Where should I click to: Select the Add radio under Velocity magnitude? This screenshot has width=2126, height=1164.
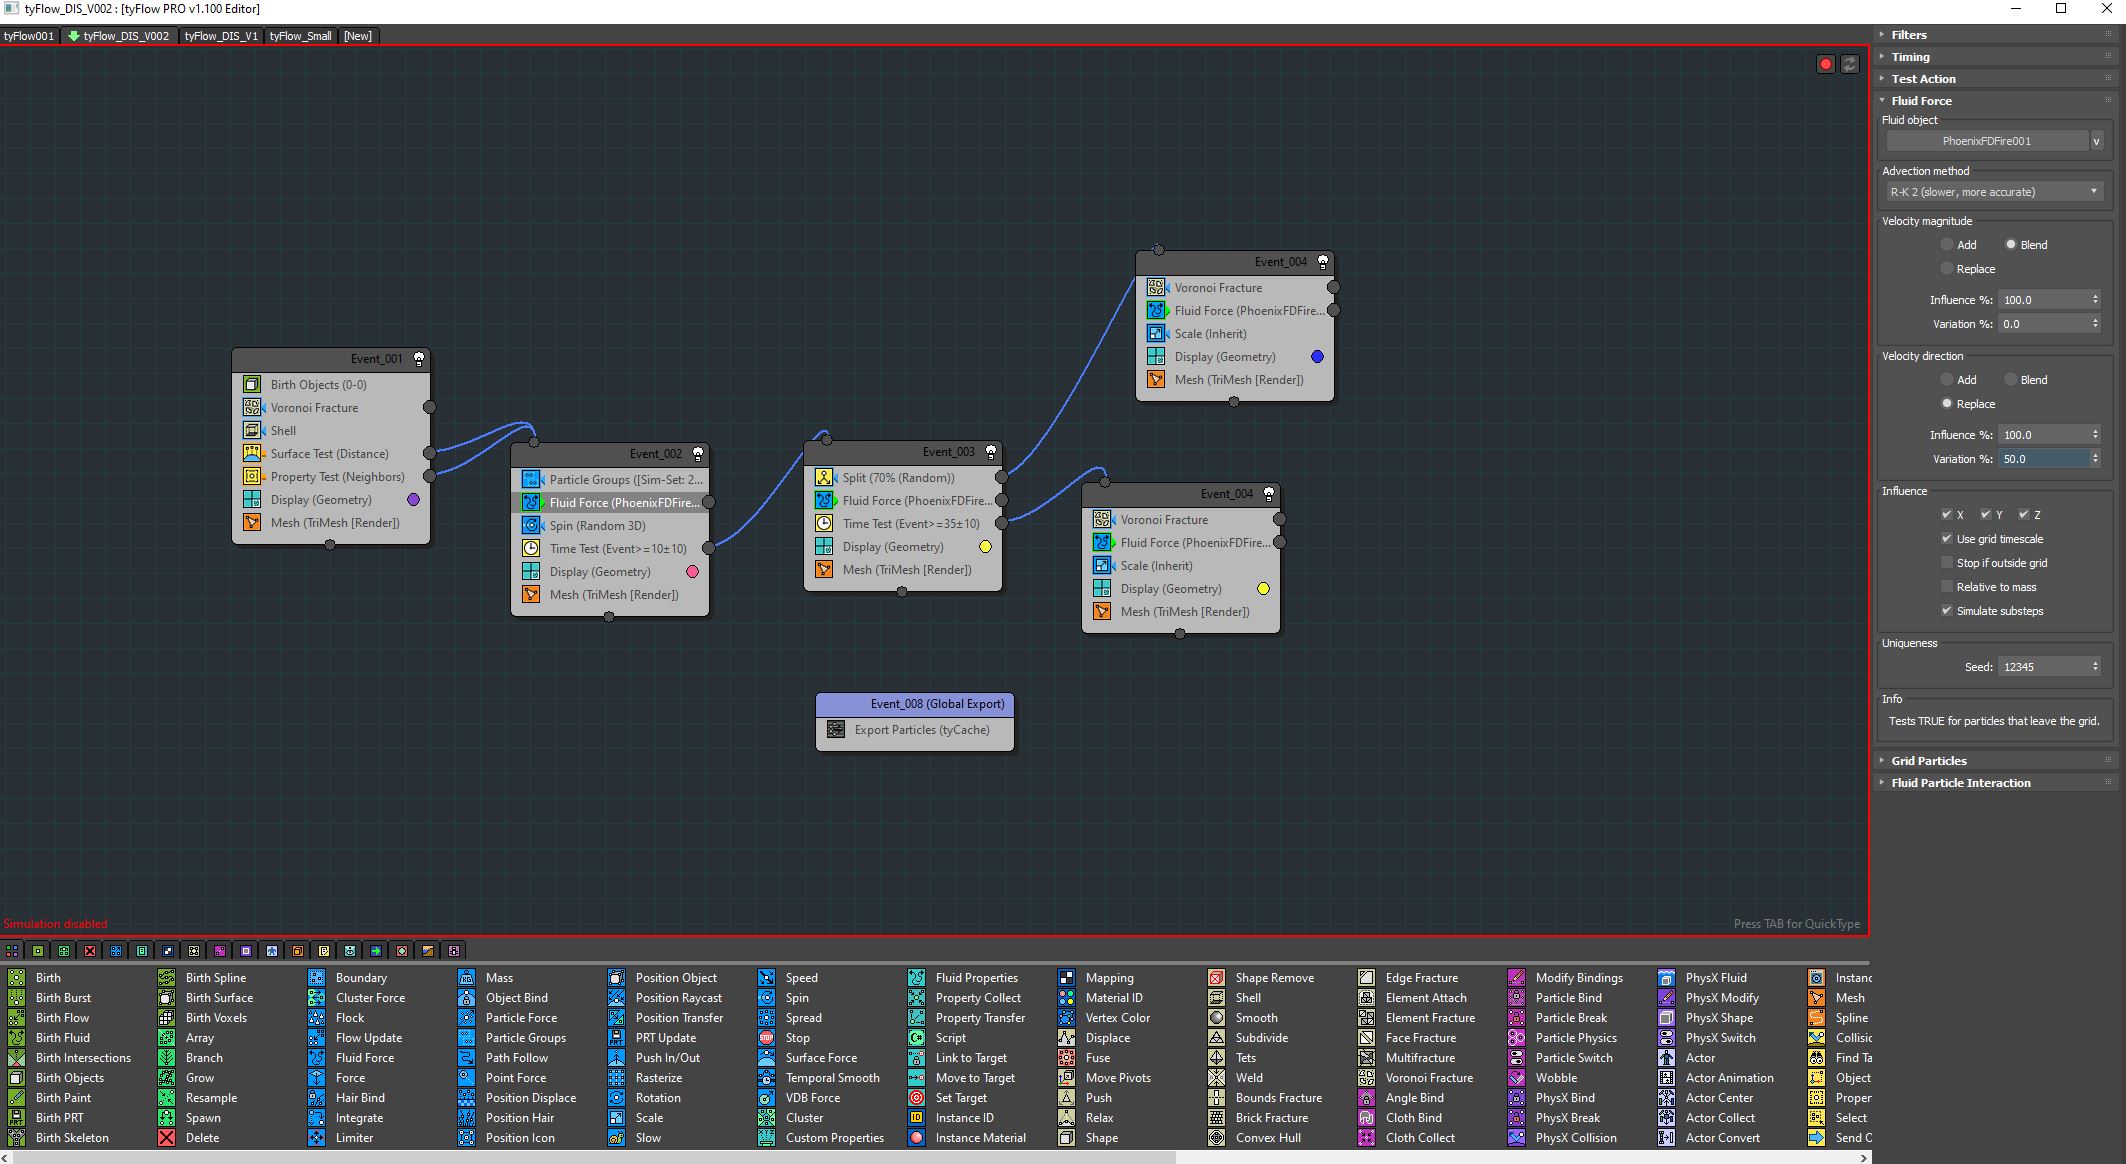(x=1946, y=245)
